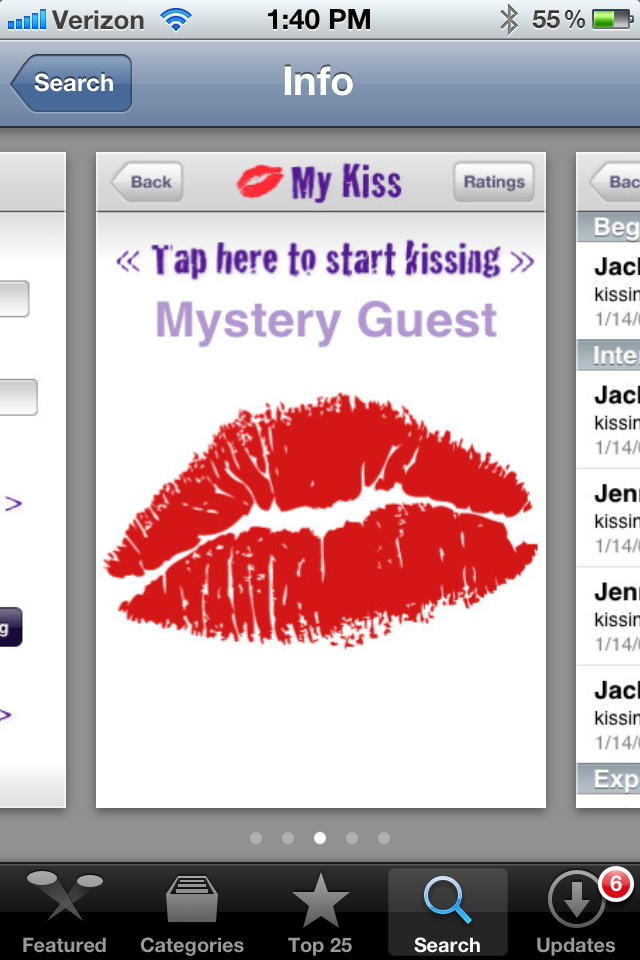Tap the red badge showing 6 updates
This screenshot has width=640, height=960.
615,884
